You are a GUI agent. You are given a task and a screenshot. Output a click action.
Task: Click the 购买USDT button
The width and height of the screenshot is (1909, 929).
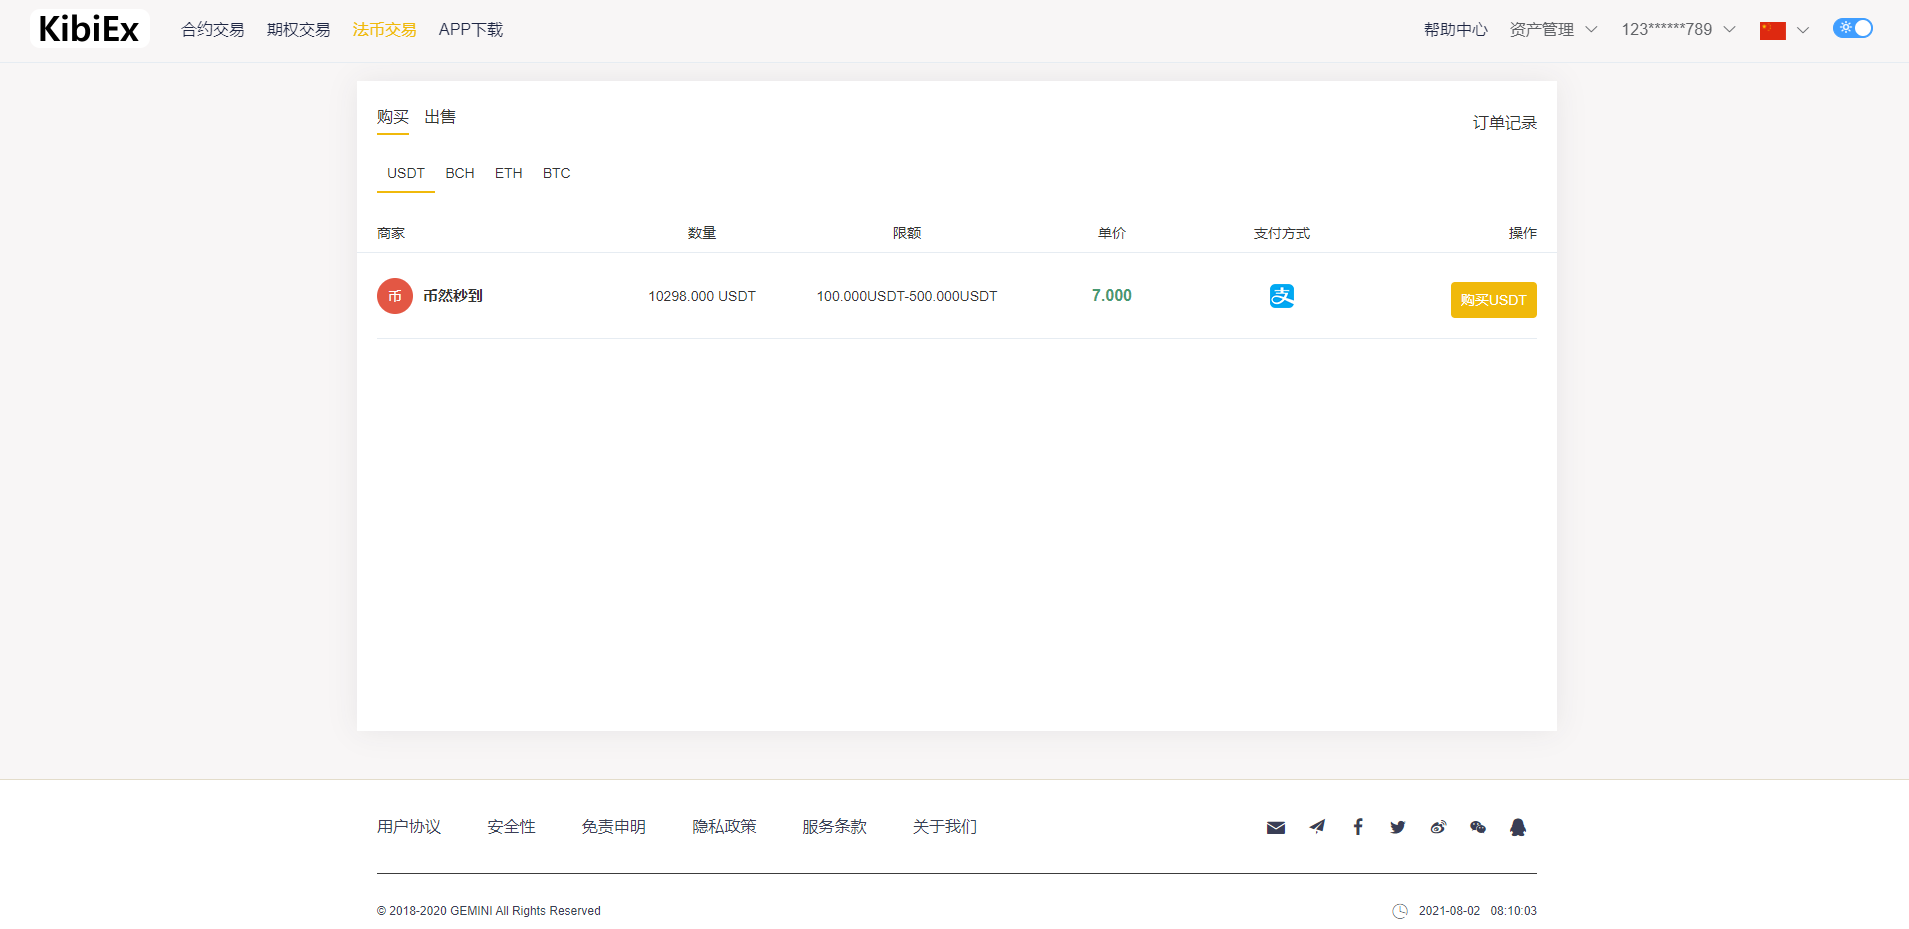(1493, 299)
